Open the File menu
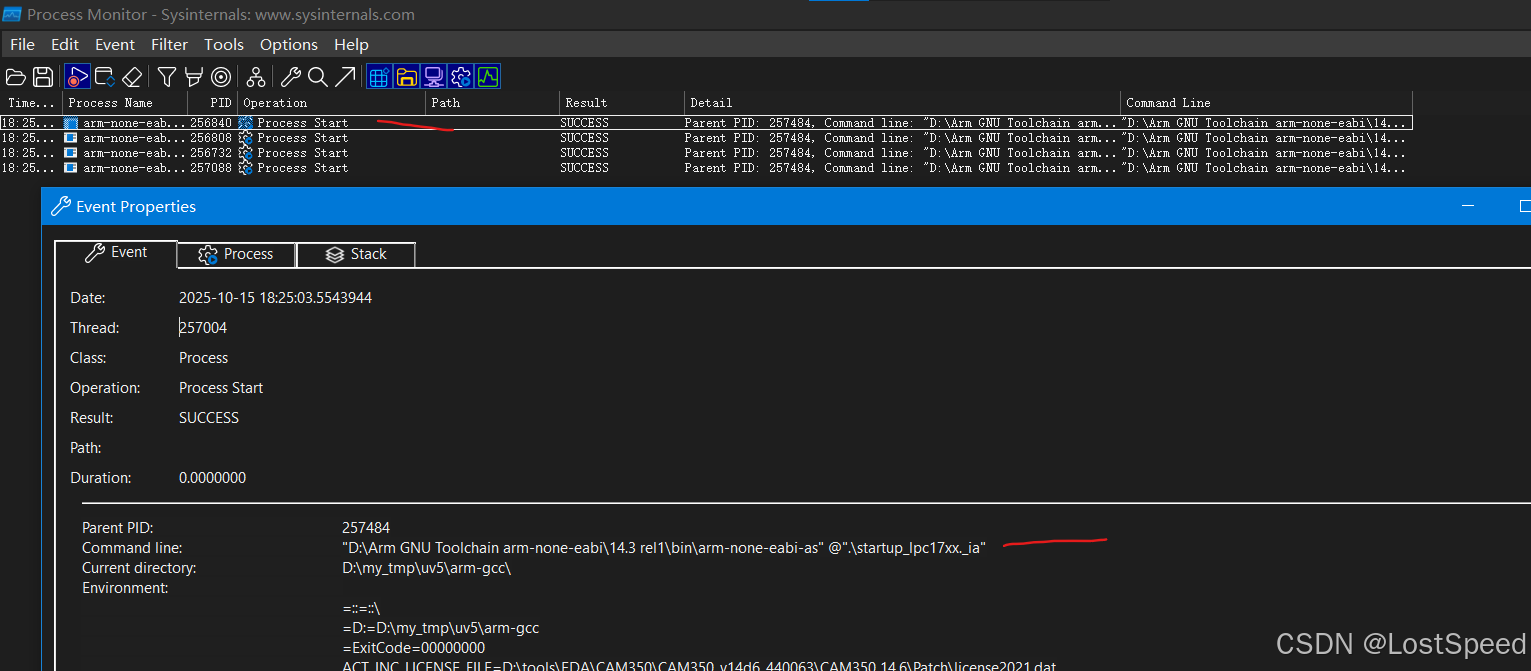 22,44
